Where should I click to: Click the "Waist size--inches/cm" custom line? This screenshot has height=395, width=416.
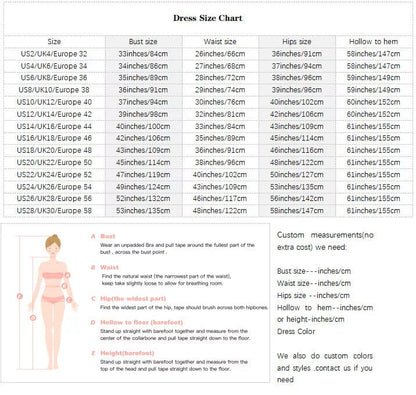point(314,283)
